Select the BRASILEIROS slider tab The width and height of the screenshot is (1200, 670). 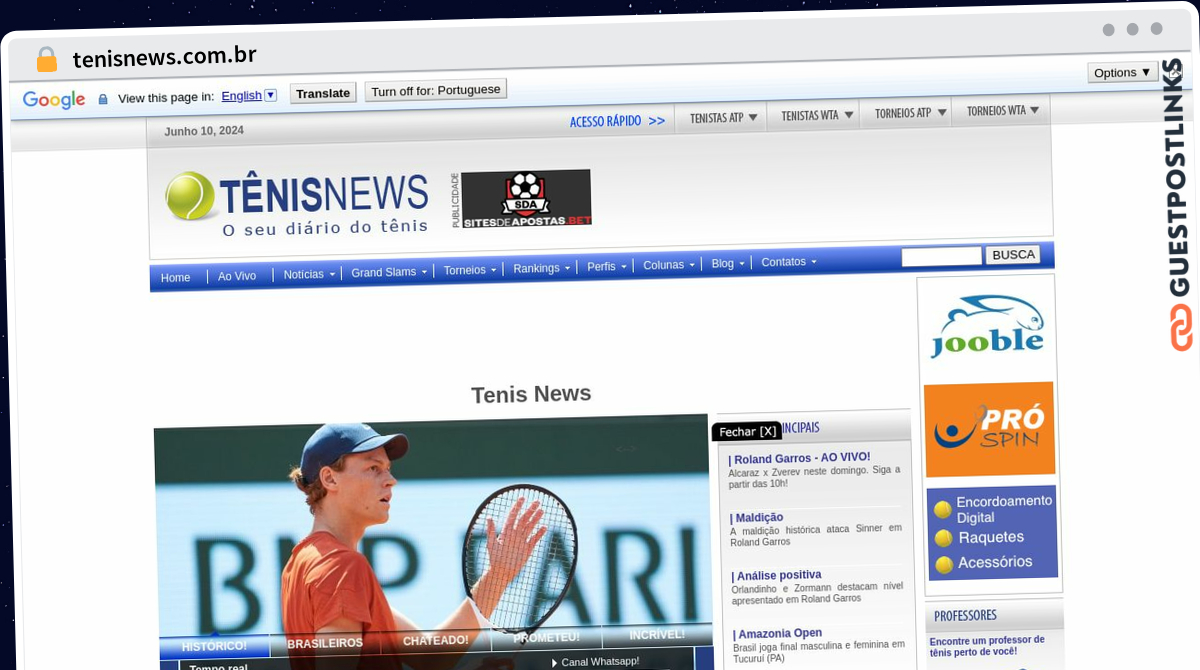[x=325, y=643]
